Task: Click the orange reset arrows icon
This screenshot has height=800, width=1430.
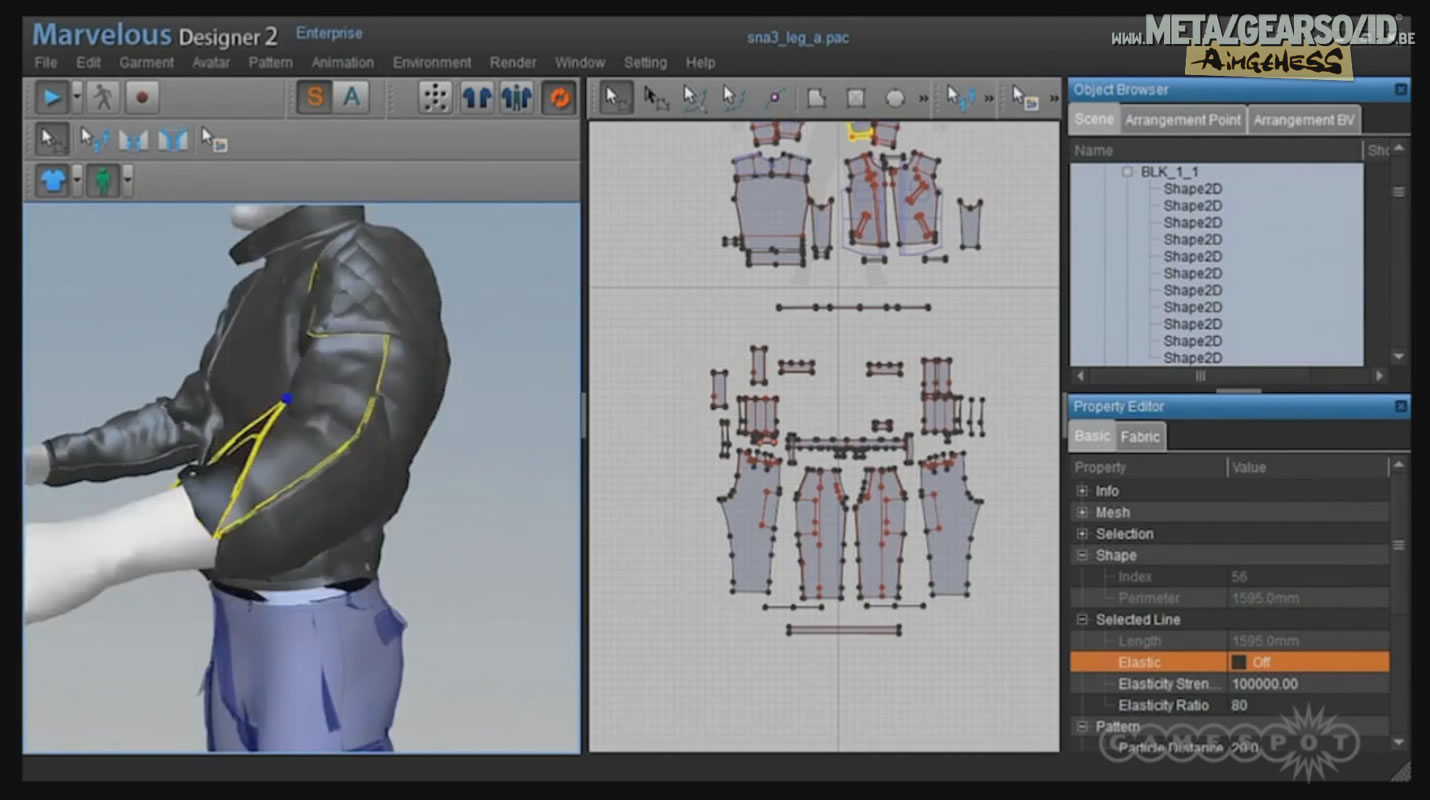Action: [x=558, y=98]
